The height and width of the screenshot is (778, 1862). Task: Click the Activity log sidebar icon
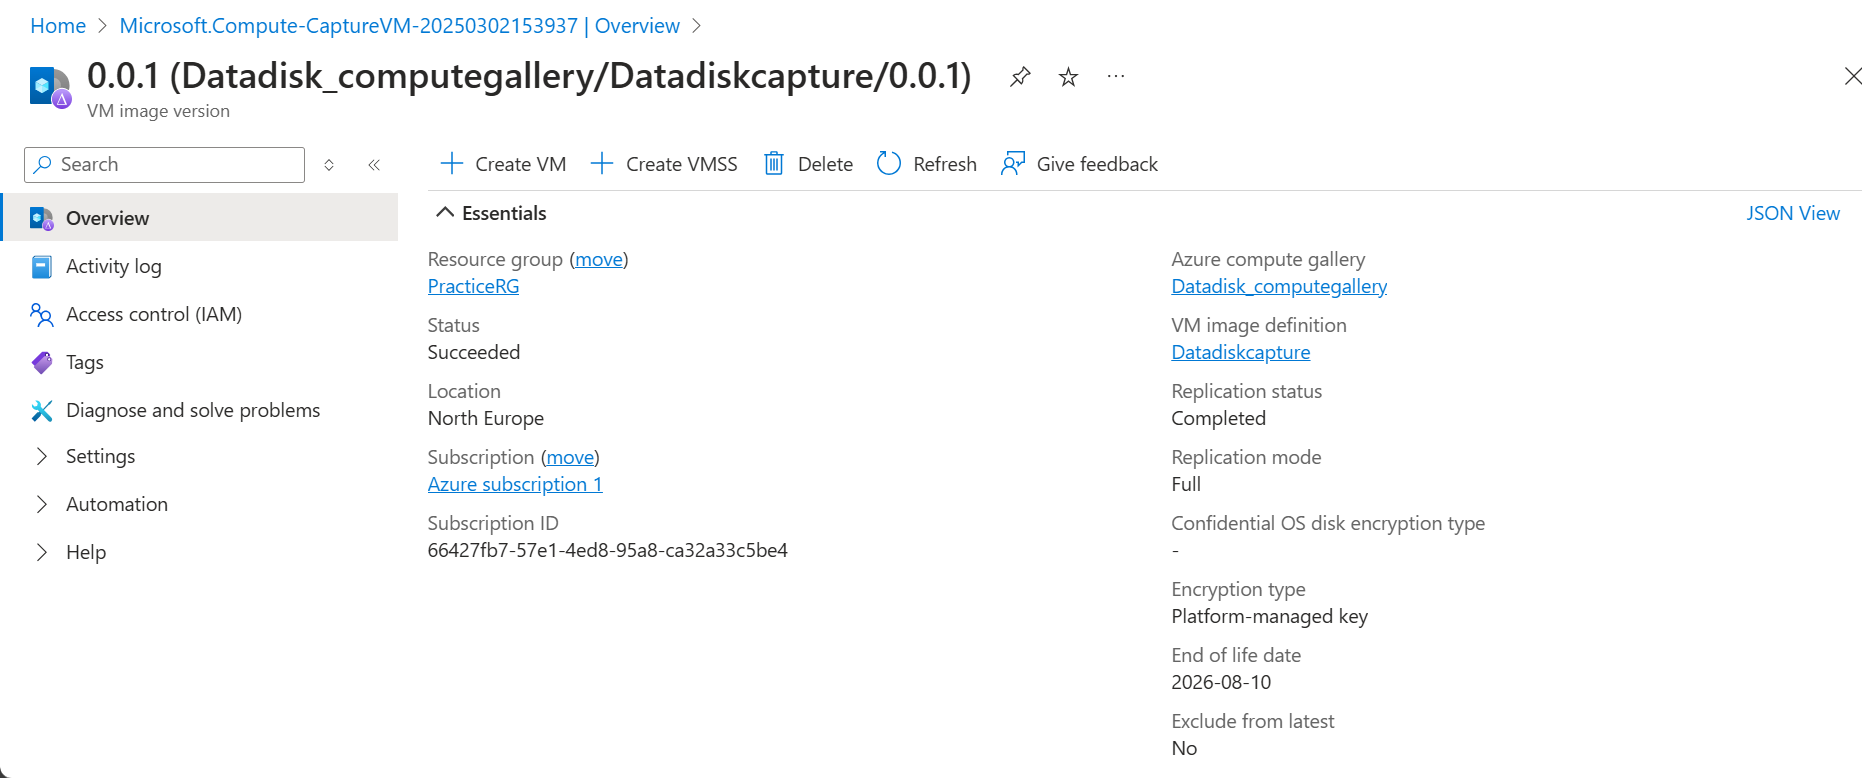point(42,266)
